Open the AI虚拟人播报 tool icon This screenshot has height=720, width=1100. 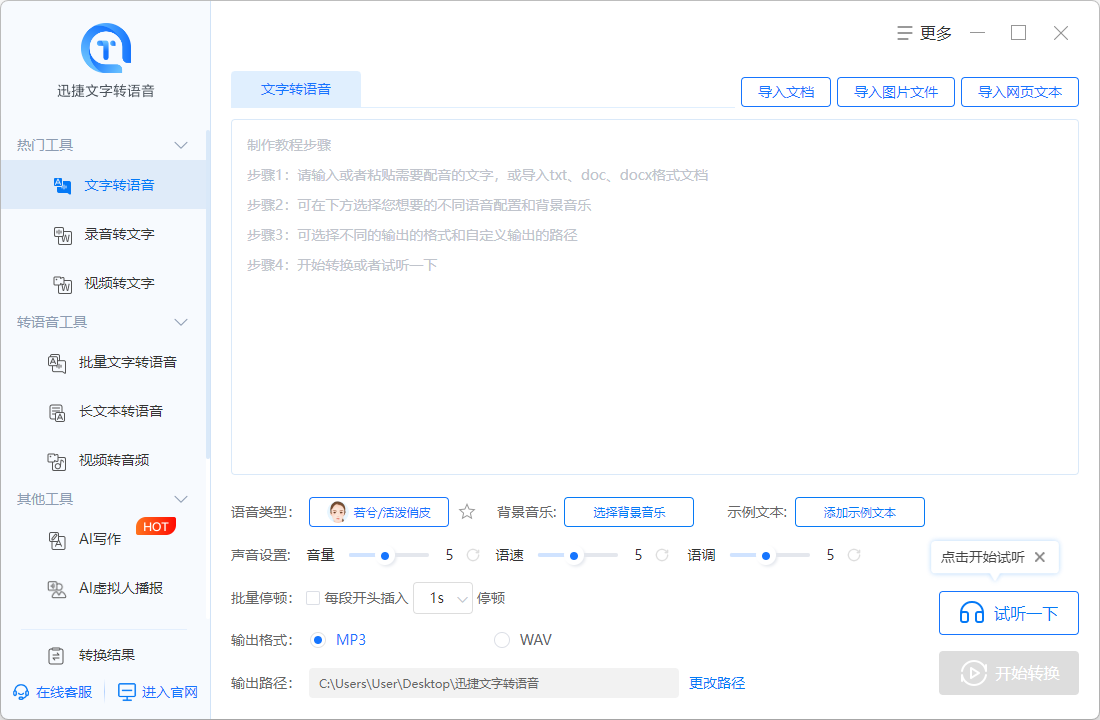[x=57, y=589]
